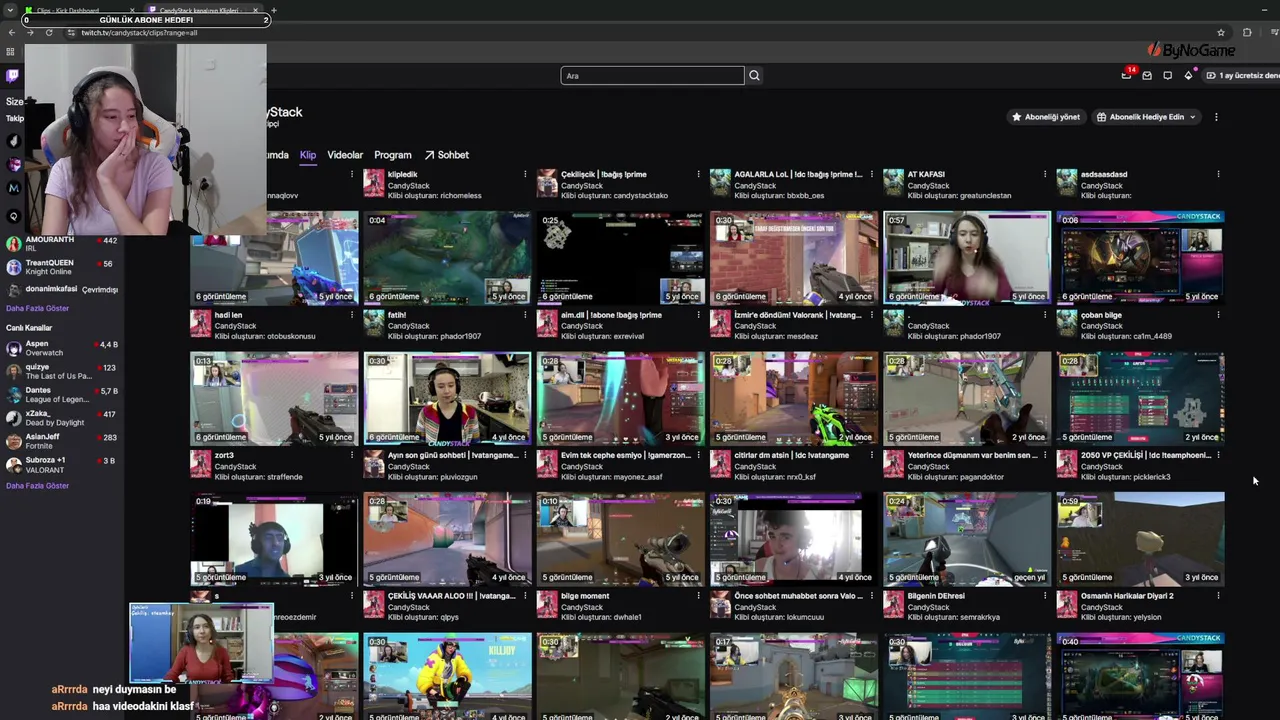Go forward in browser history
The image size is (1280, 720).
tap(30, 32)
